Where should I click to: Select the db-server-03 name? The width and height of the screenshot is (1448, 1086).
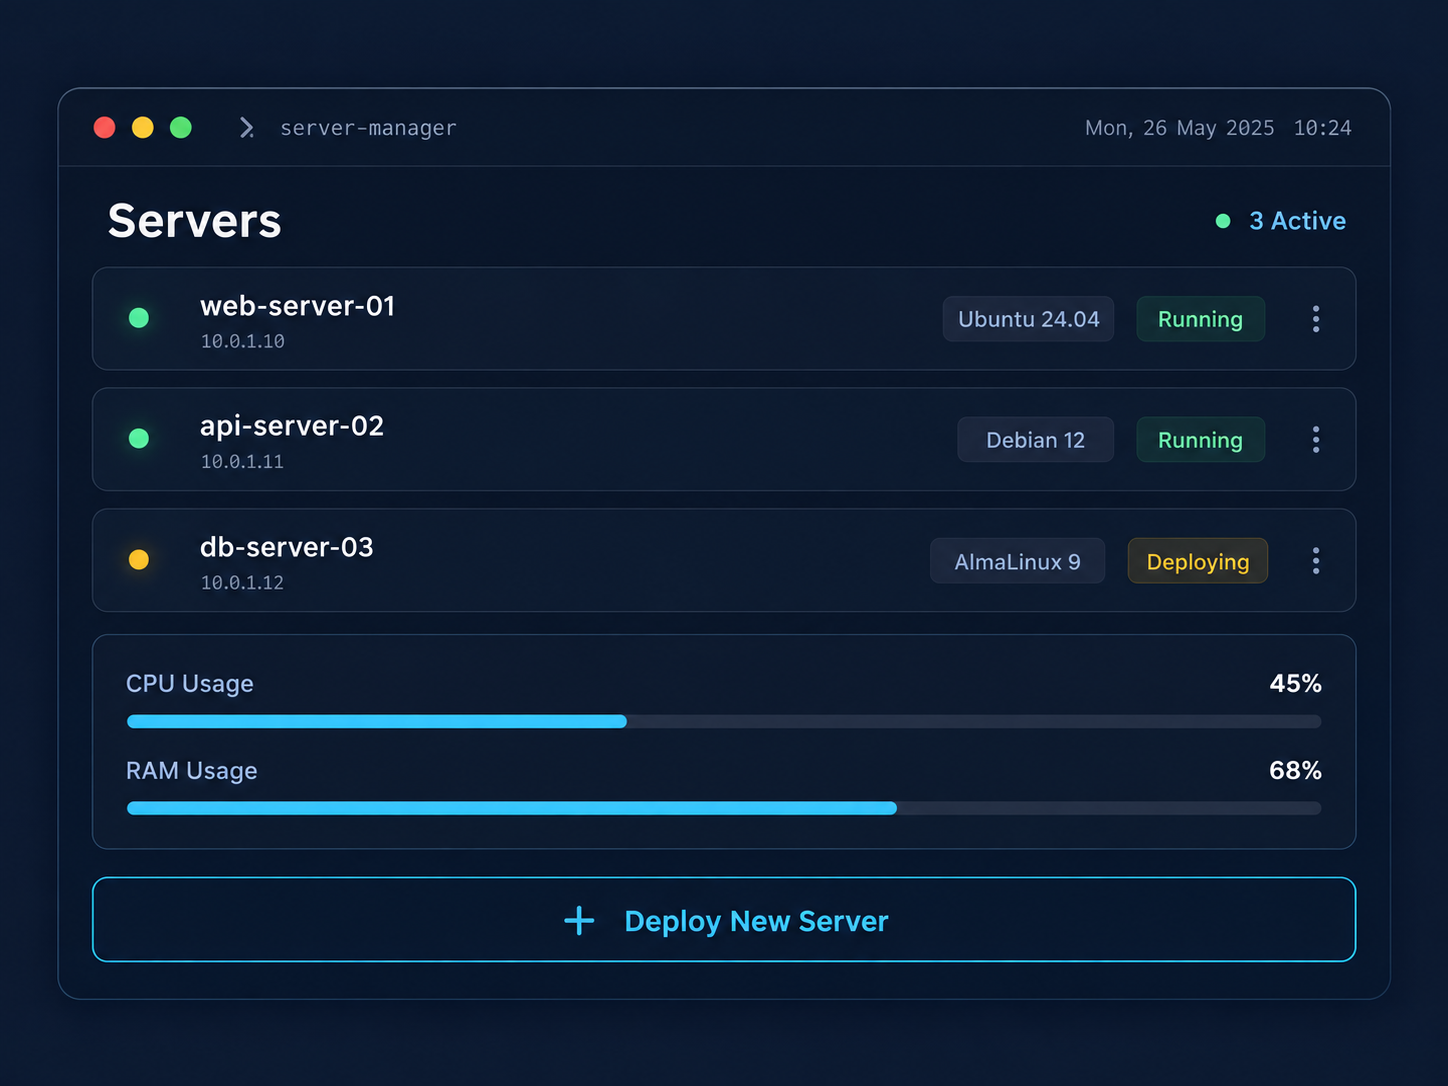[287, 548]
